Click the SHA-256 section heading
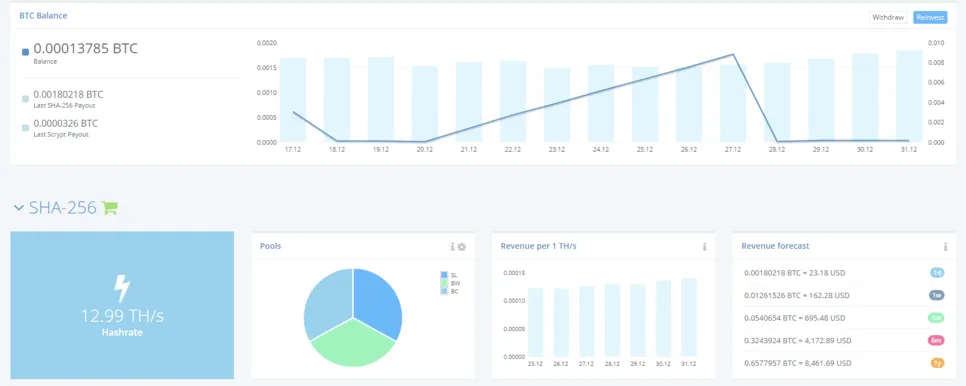Screen dimensions: 966x386 [63, 208]
